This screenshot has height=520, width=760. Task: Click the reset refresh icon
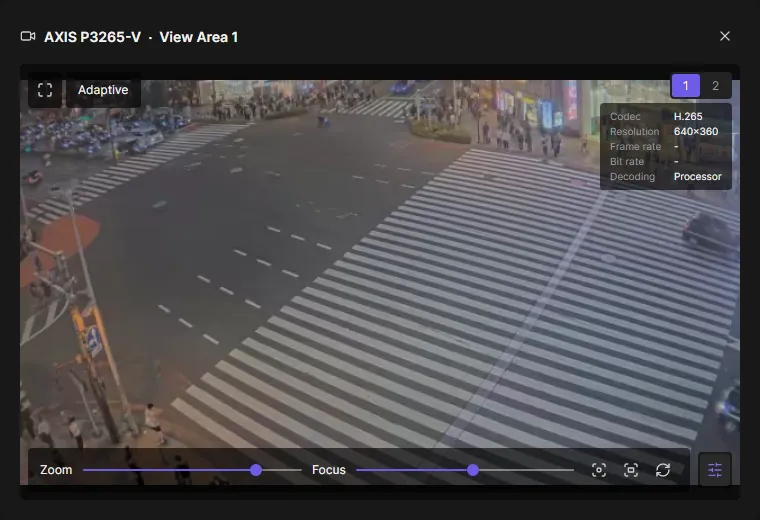pyautogui.click(x=663, y=470)
